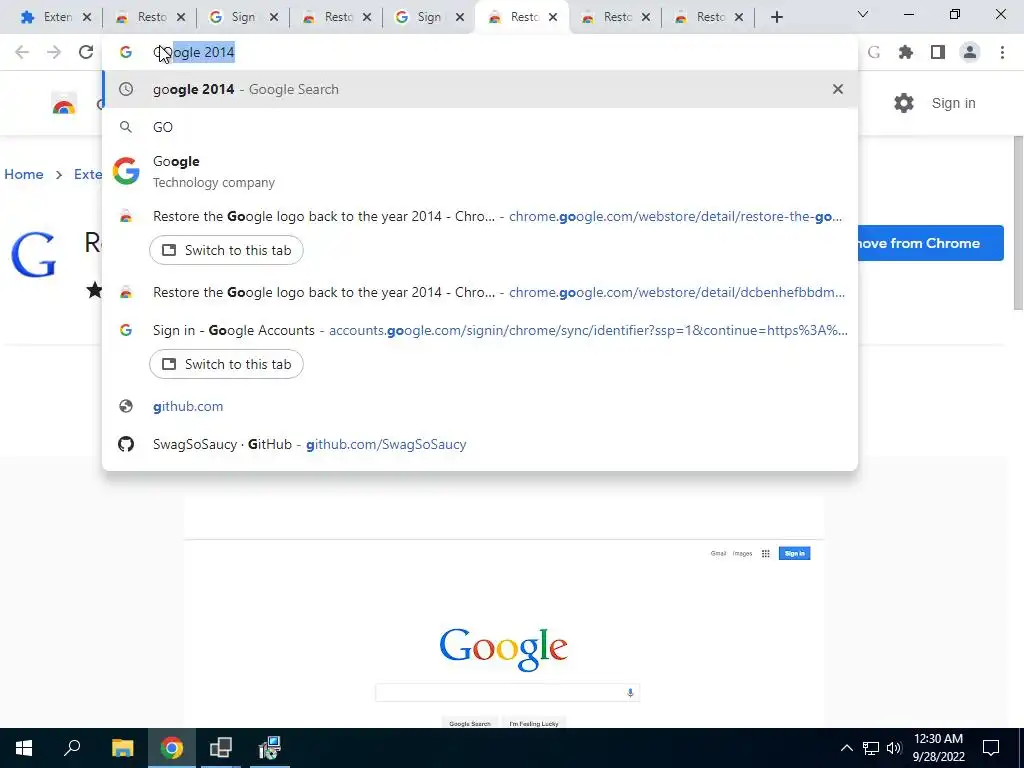
Task: Open network status tray icon
Action: point(871,748)
